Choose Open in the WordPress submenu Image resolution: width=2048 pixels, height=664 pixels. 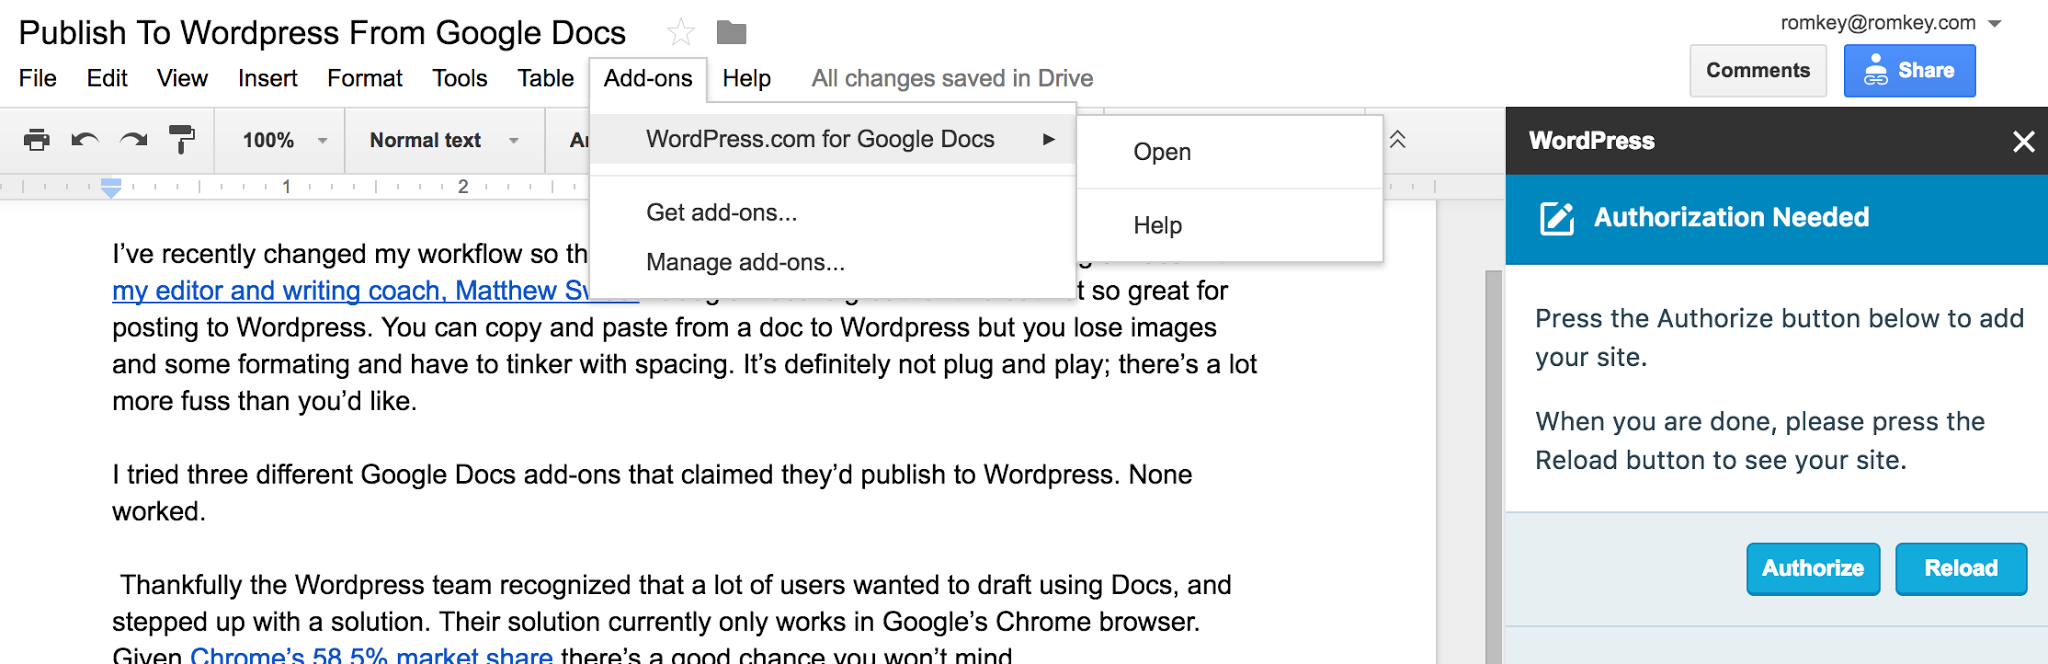1230,152
